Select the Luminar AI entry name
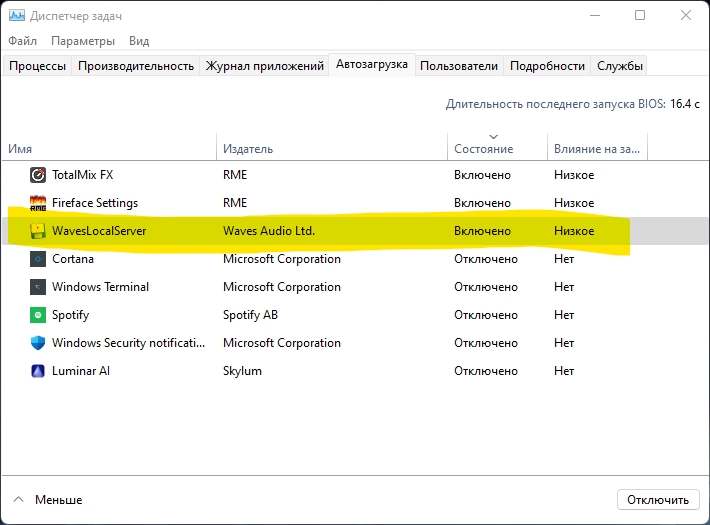 (x=81, y=371)
